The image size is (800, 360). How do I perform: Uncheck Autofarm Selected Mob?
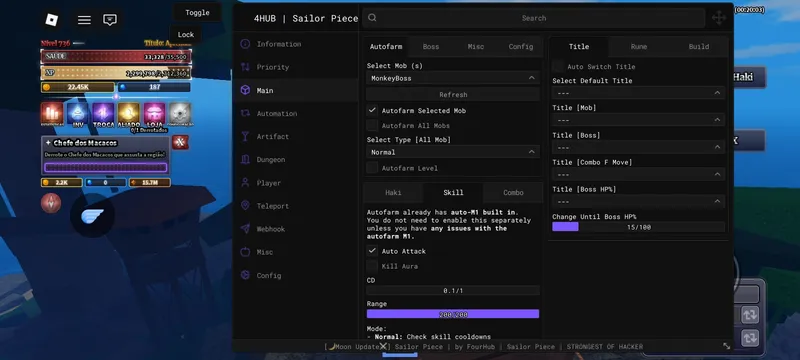point(372,110)
